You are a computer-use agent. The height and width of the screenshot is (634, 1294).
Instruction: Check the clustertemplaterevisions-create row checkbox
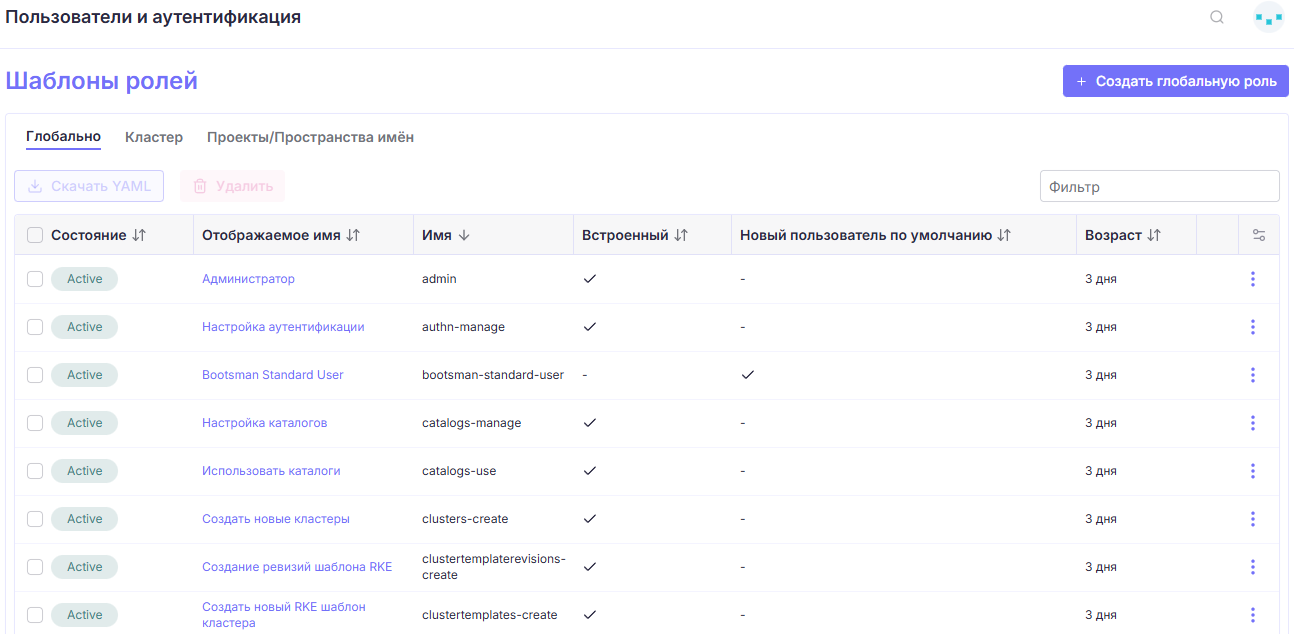(x=35, y=567)
